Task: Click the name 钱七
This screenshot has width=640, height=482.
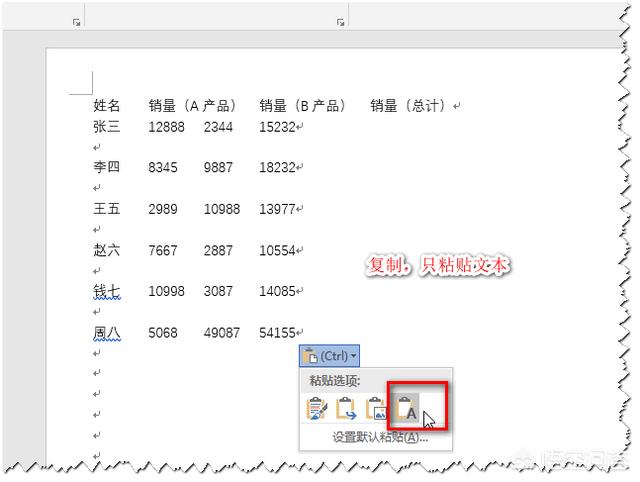Action: tap(107, 291)
